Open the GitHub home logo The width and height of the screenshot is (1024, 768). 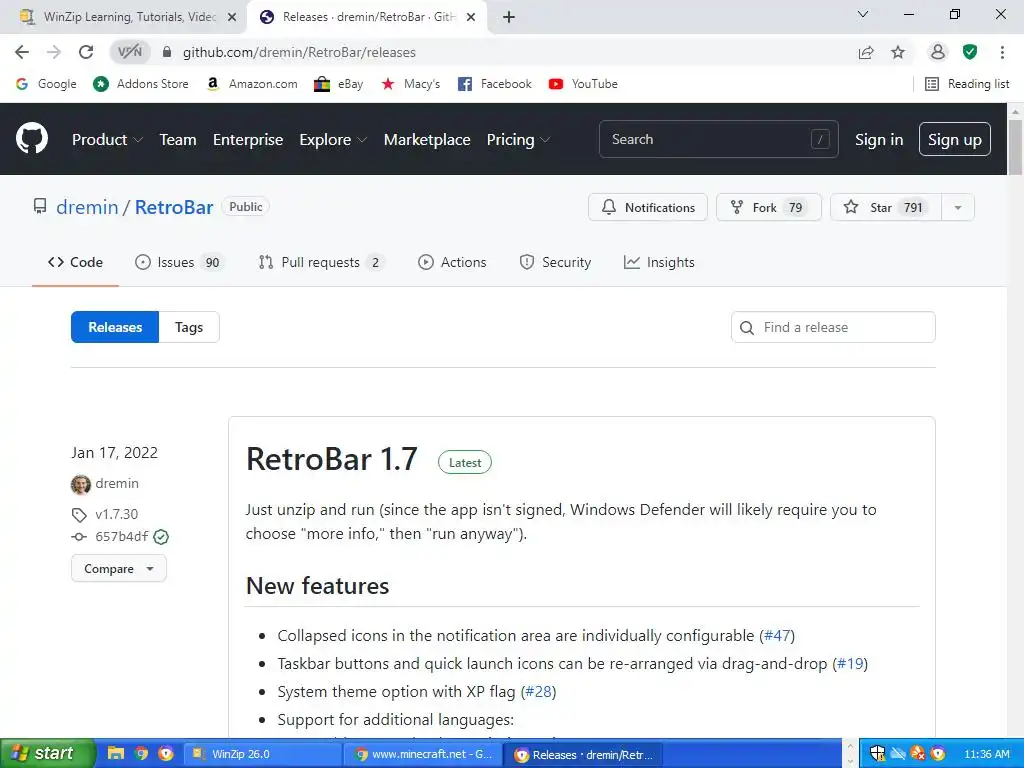31,138
